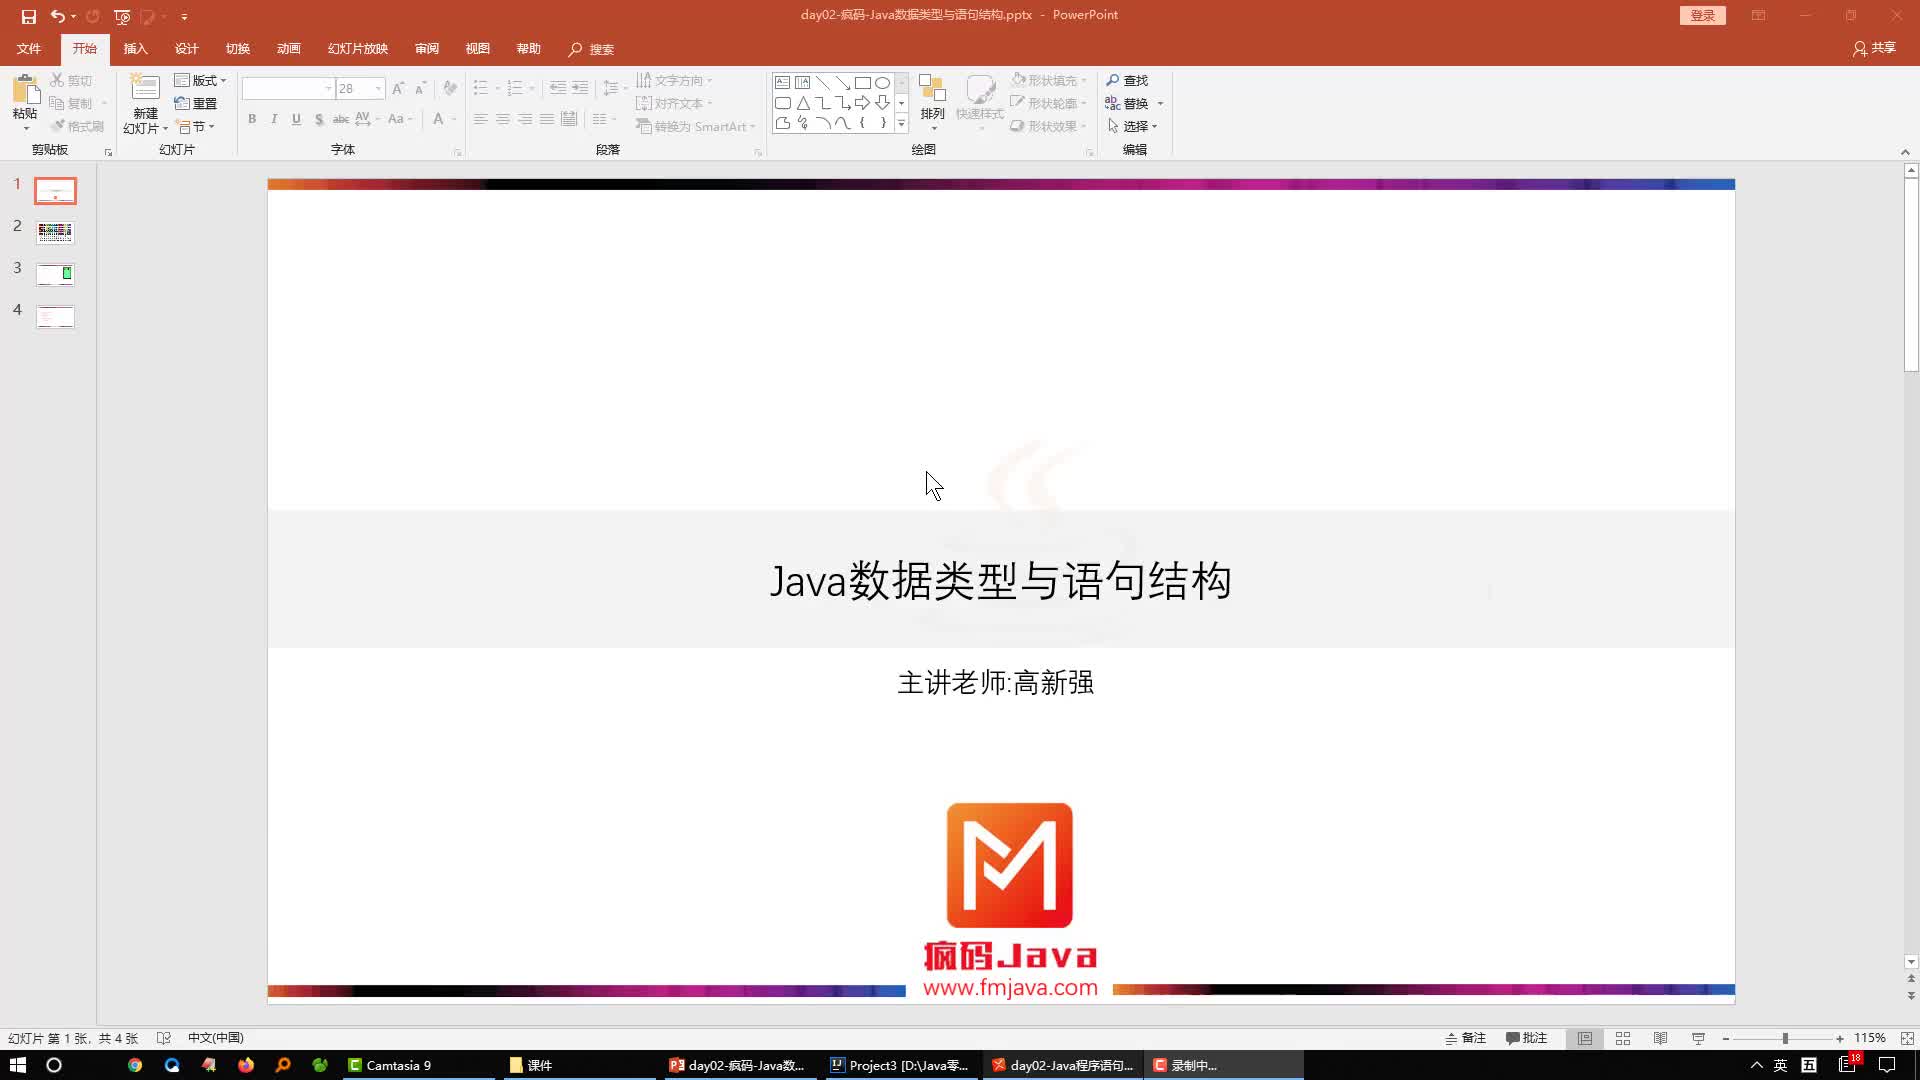Image resolution: width=1920 pixels, height=1080 pixels.
Task: Click the Search (搜索) tell-me box
Action: [x=592, y=49]
